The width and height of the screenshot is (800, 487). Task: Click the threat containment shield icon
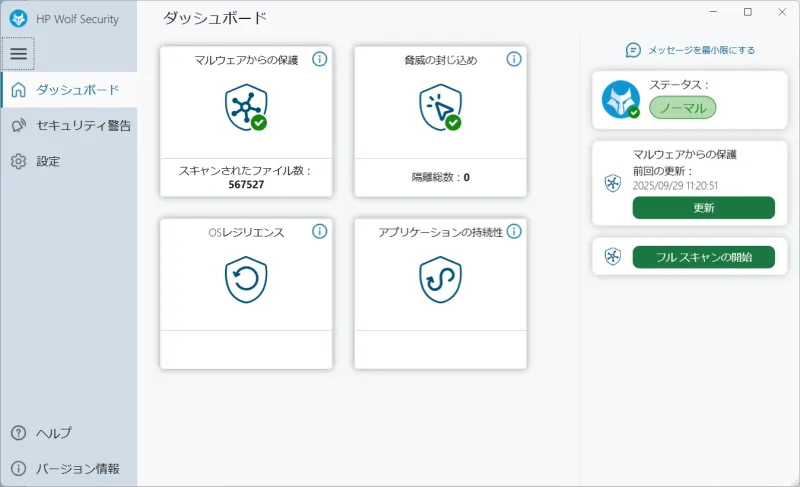(439, 106)
